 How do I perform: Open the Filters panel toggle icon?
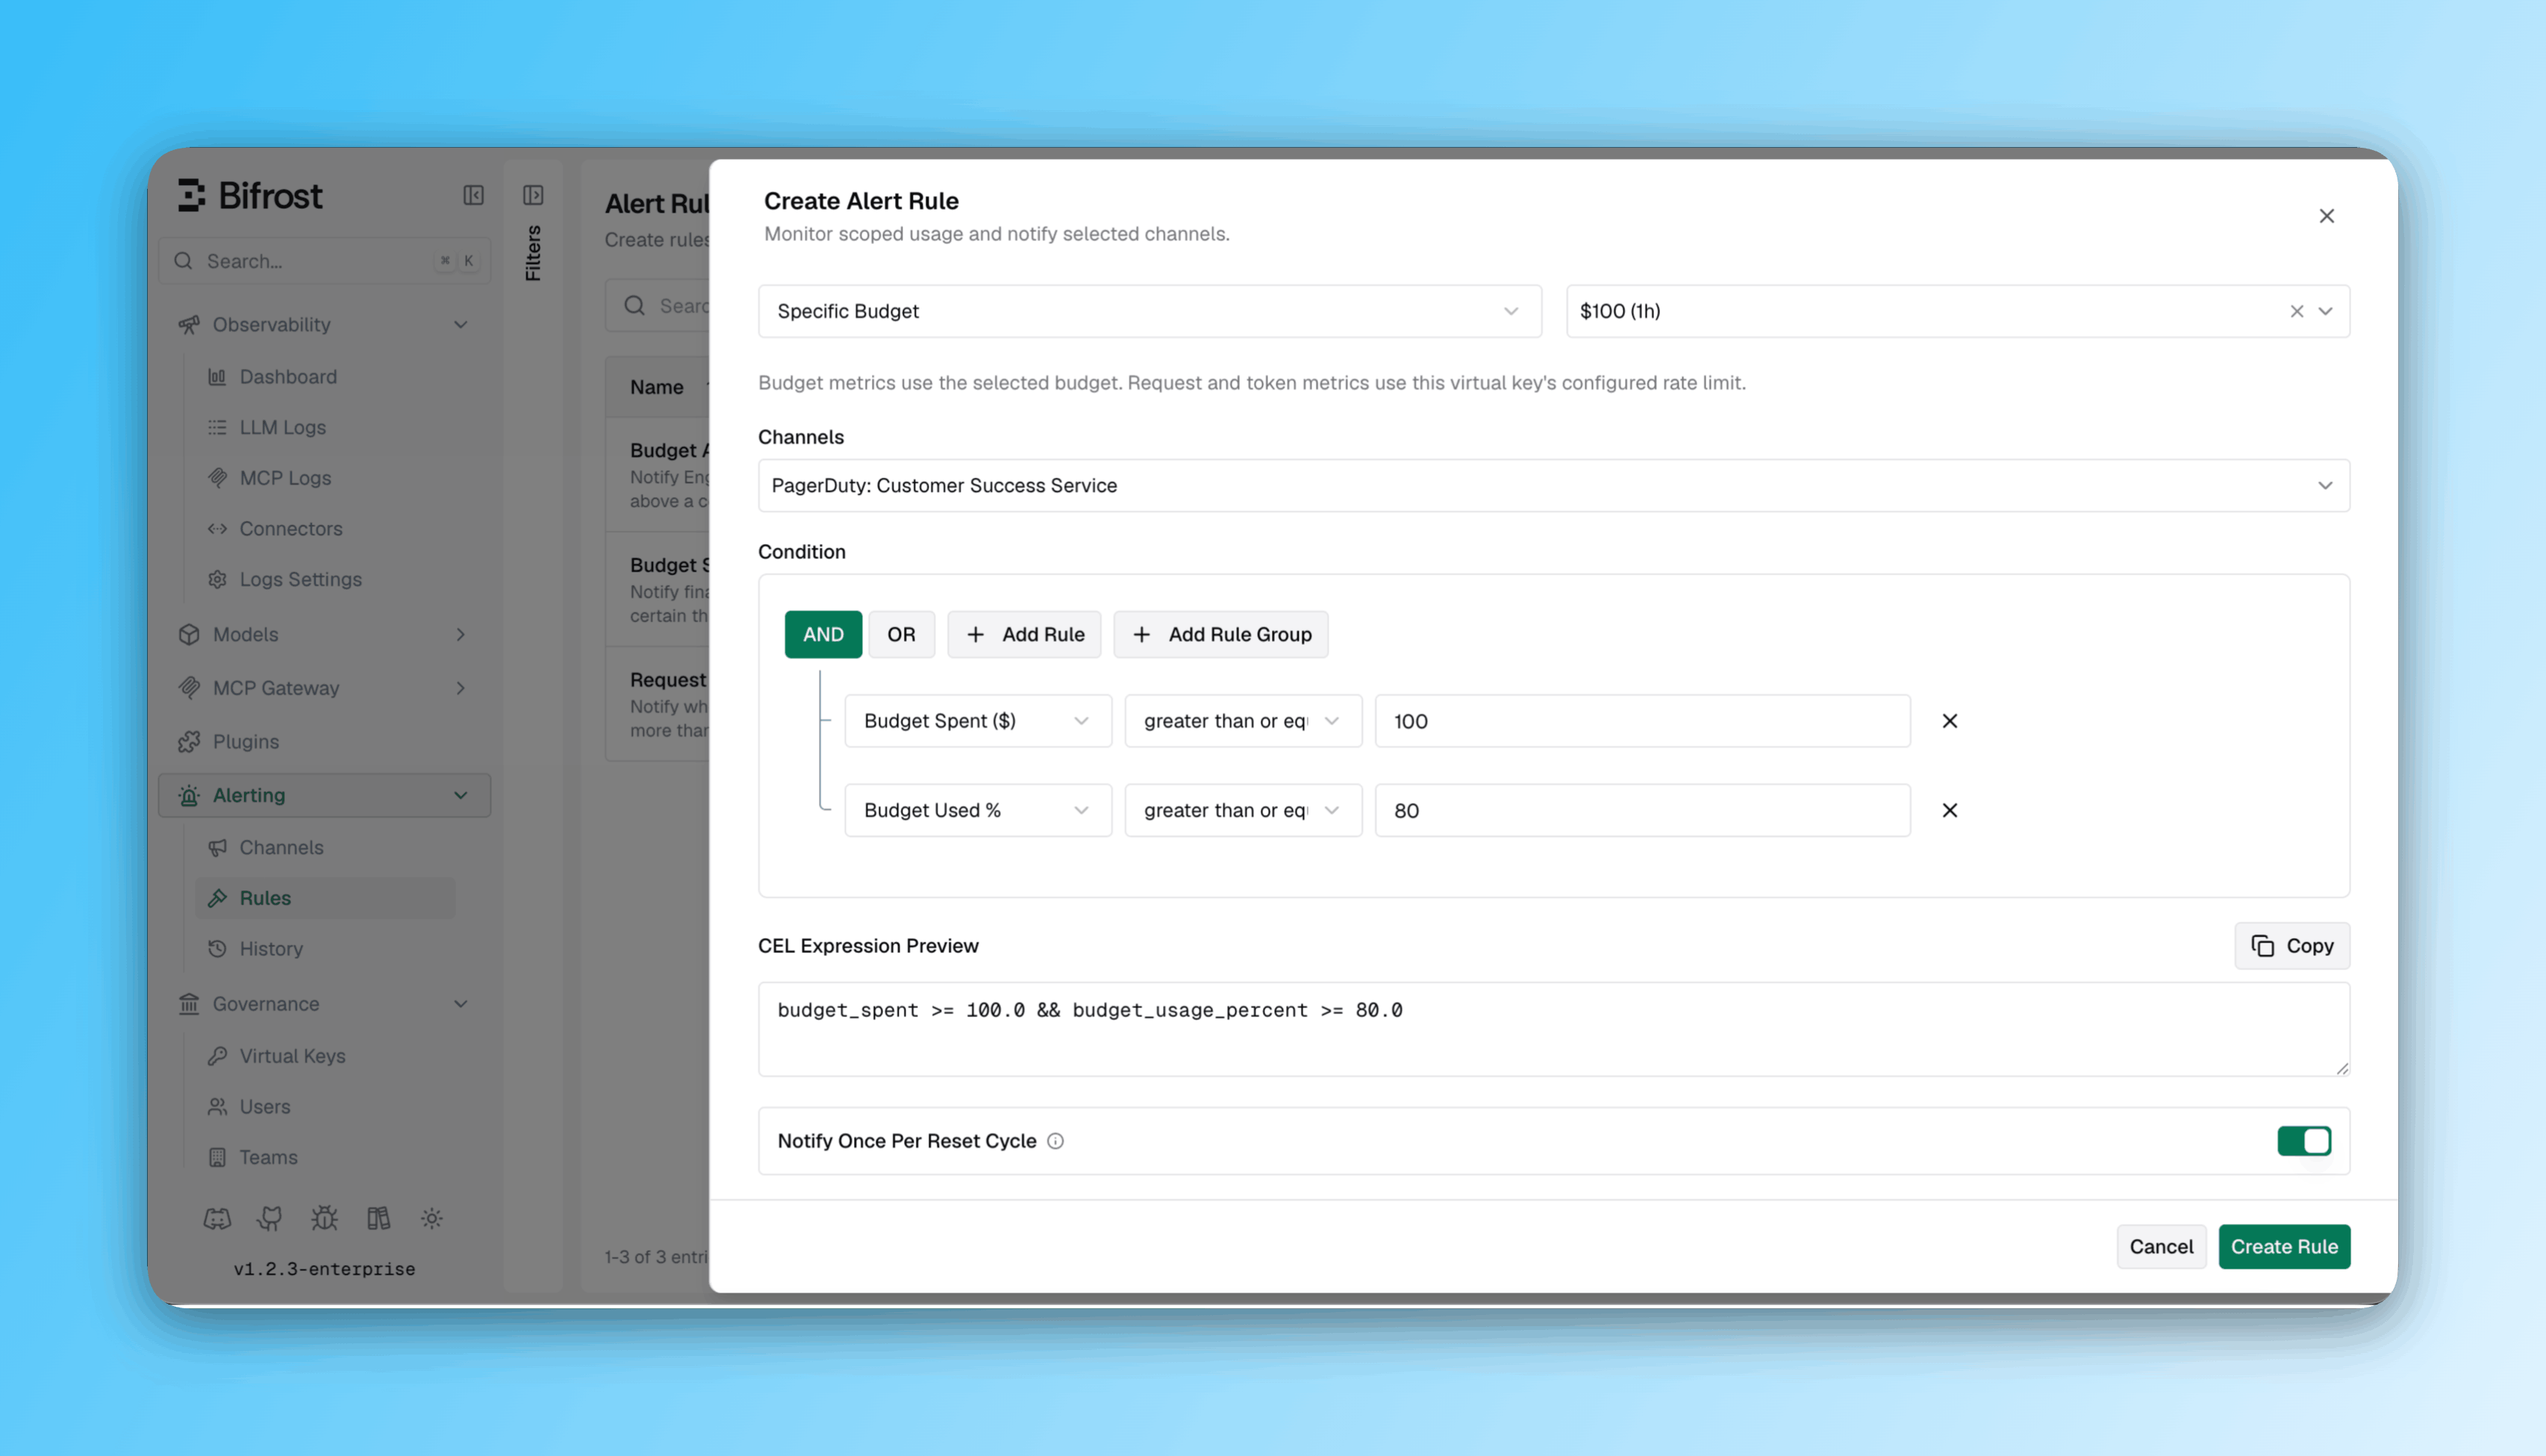[533, 195]
